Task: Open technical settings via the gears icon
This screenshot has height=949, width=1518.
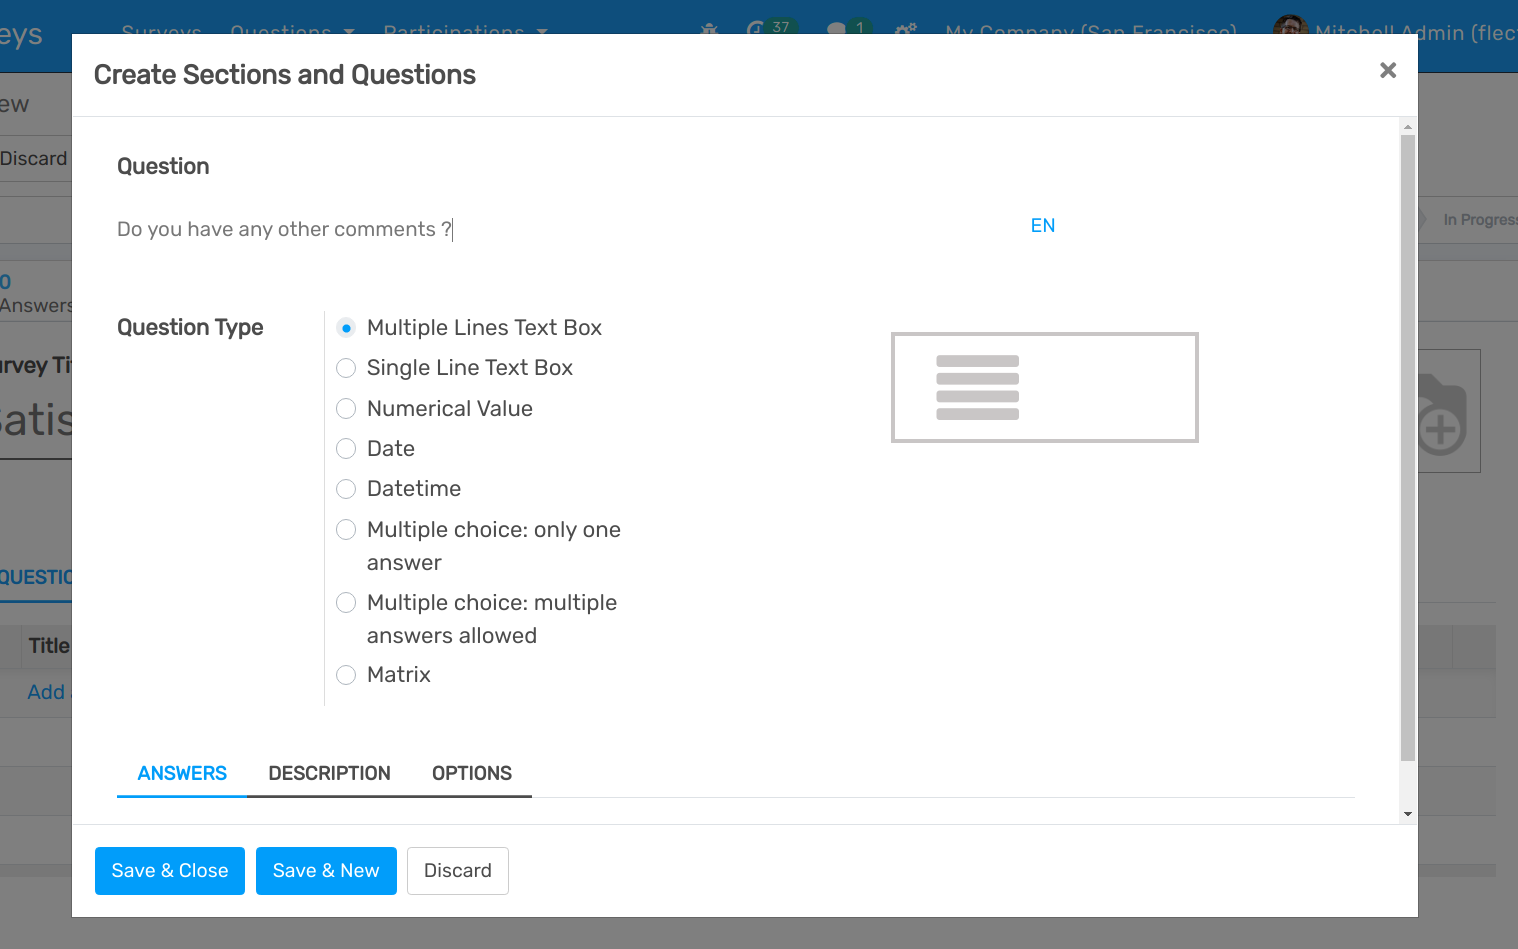Action: coord(905,31)
